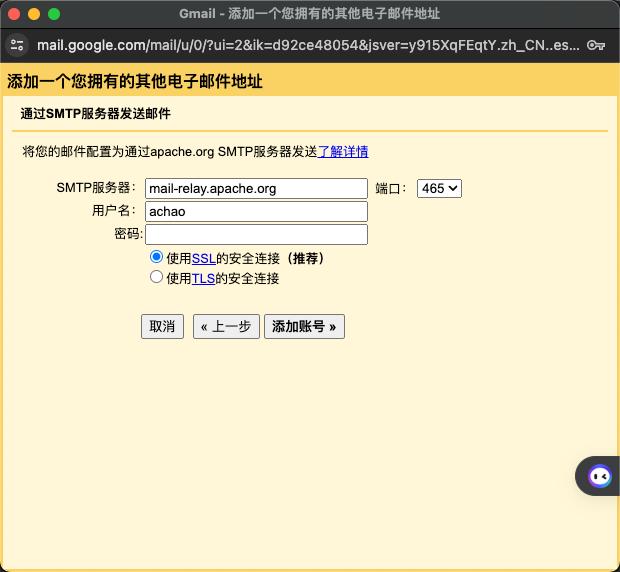Click the 添加账号 » button
The height and width of the screenshot is (572, 620).
[304, 327]
